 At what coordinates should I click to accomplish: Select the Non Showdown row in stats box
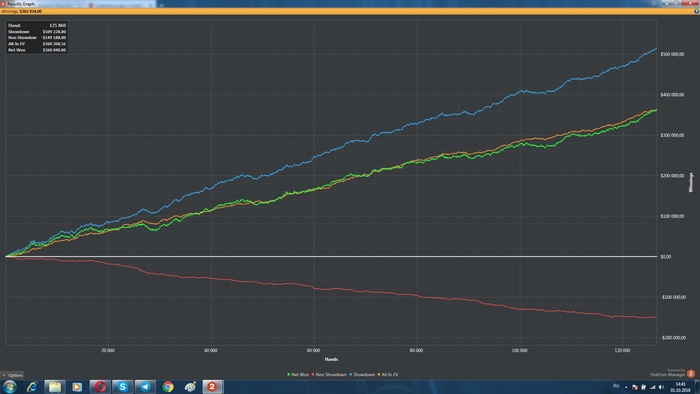click(37, 37)
